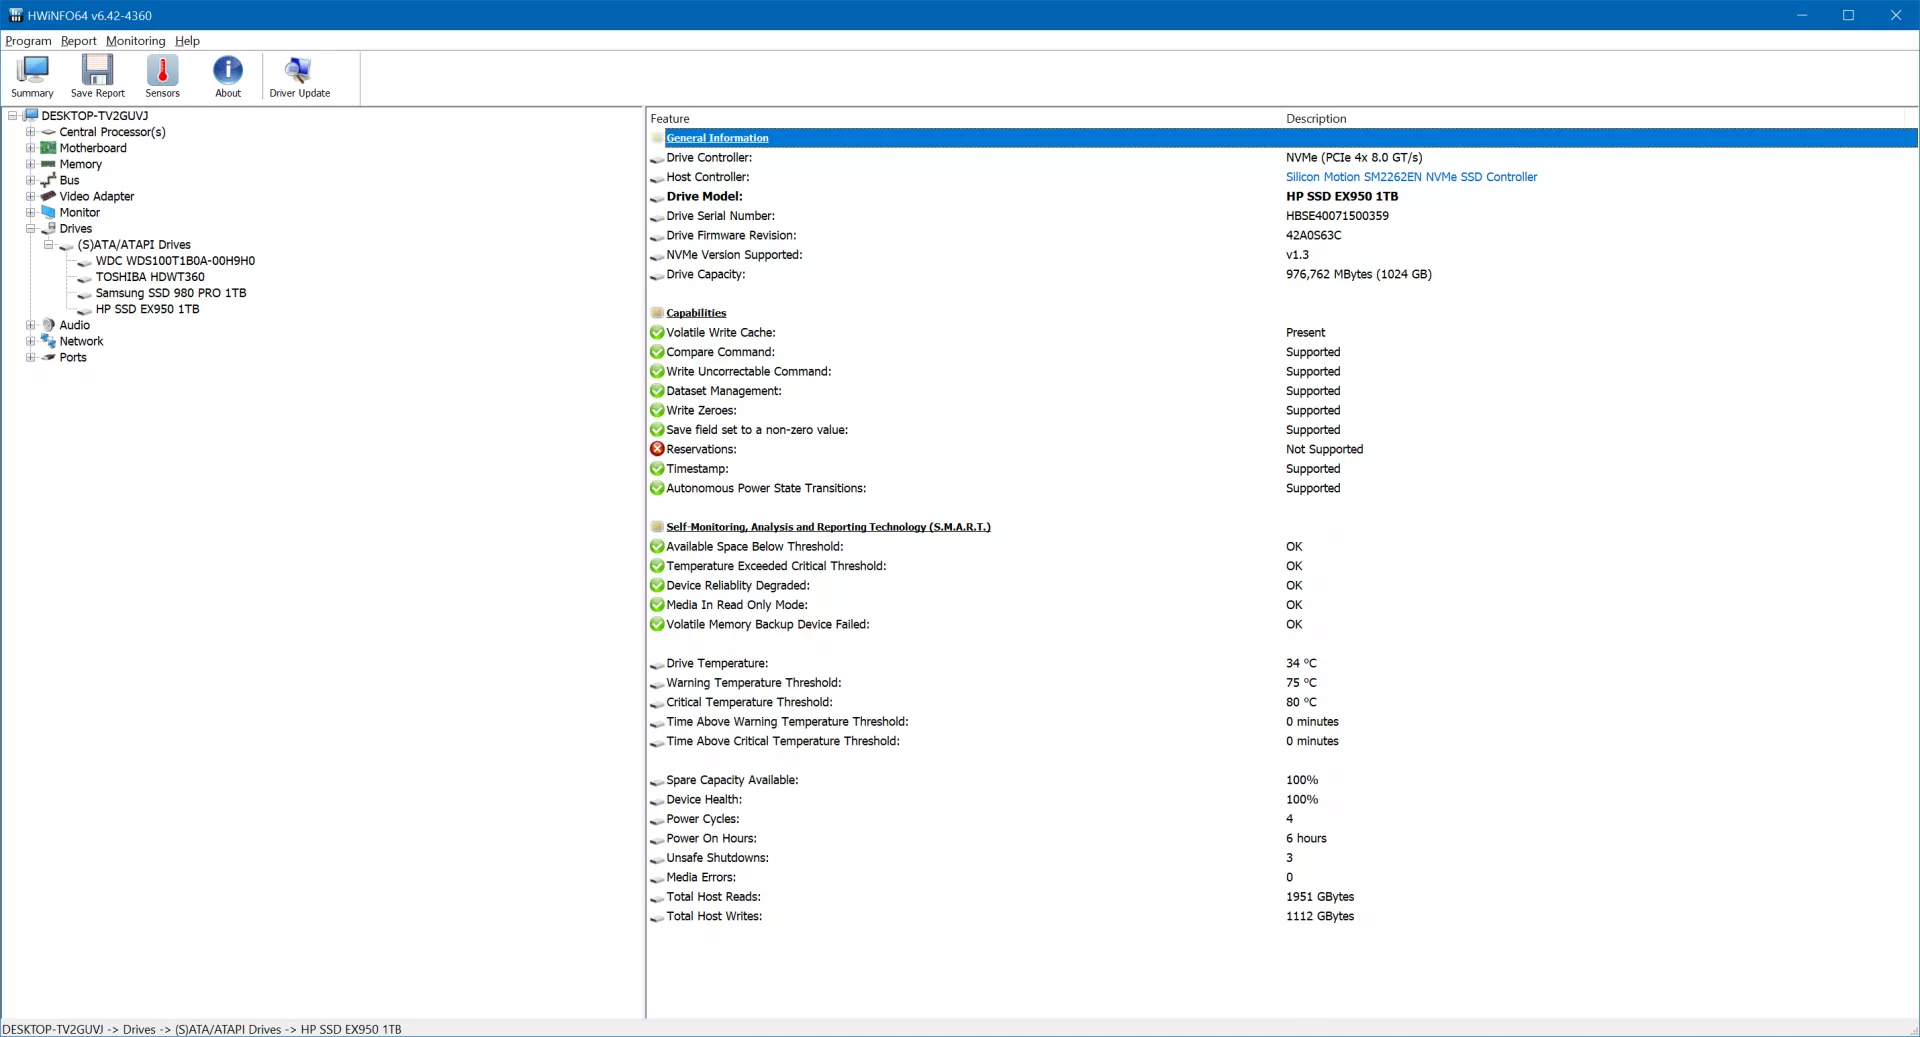Click the red Reservations not-supported icon

657,449
